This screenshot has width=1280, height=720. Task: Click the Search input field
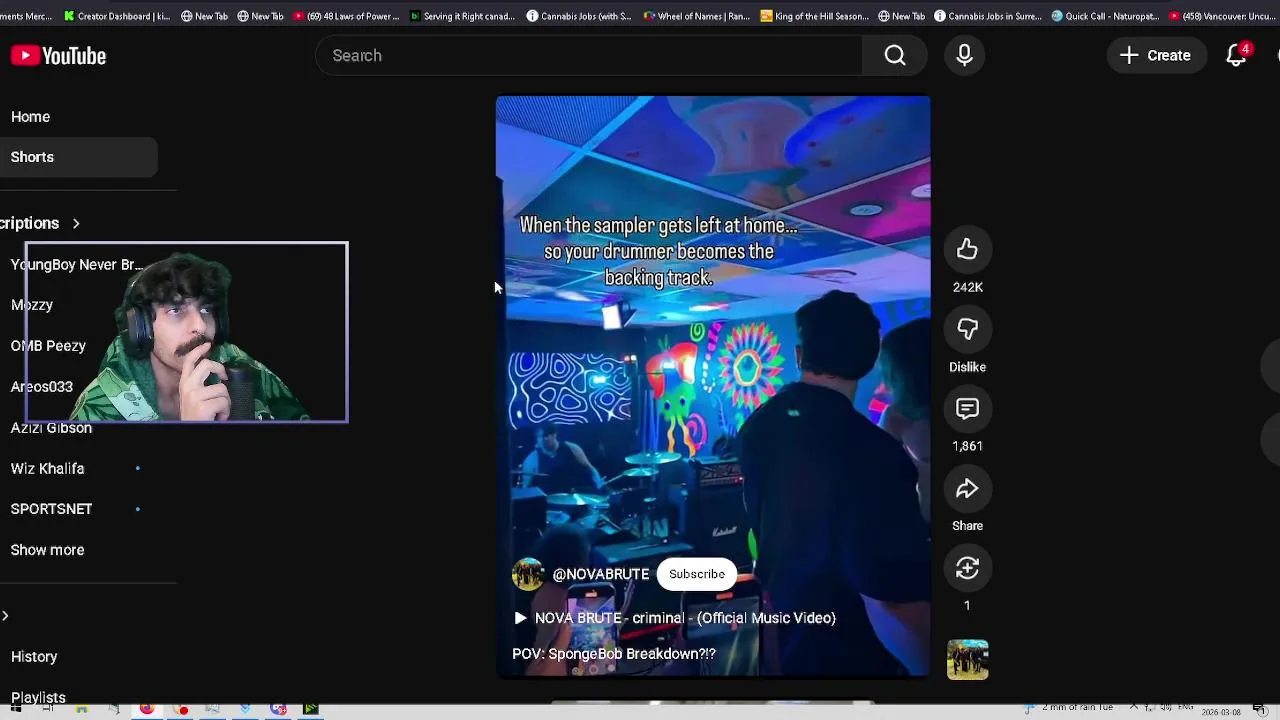(588, 55)
